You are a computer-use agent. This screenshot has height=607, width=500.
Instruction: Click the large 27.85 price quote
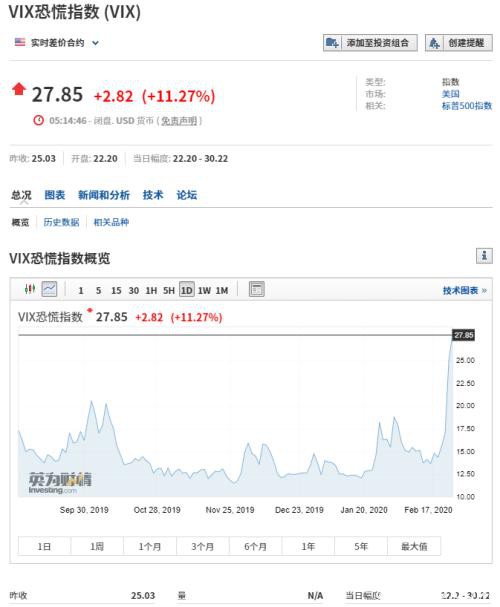click(57, 95)
